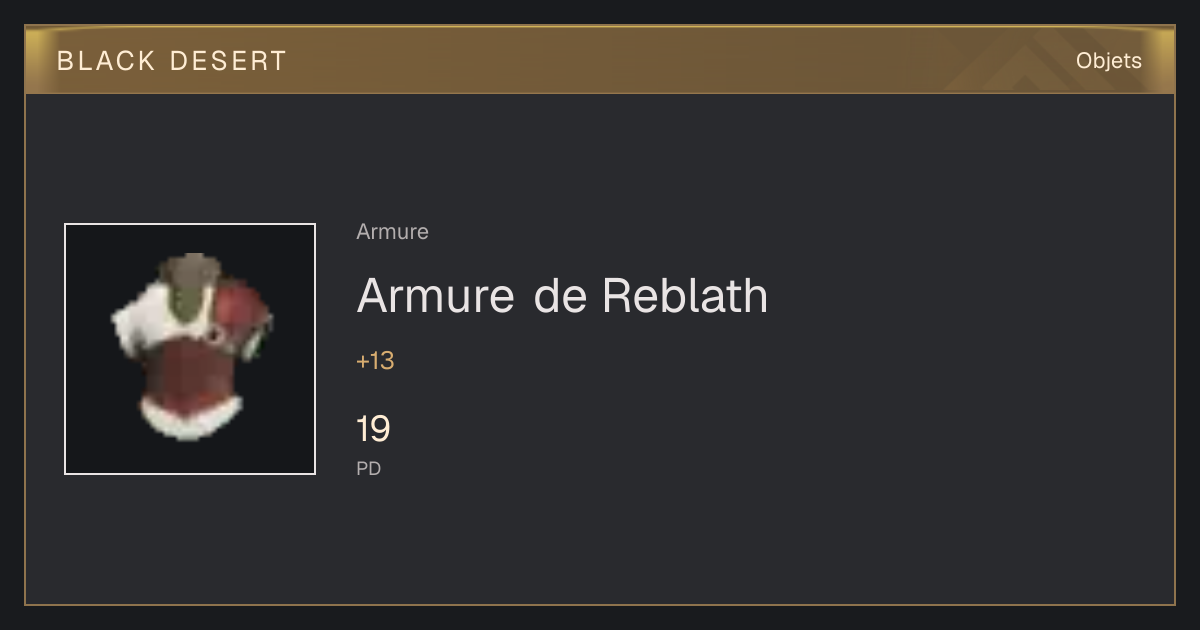Click the +13 enhancement level text
Viewport: 1200px width, 630px height.
coord(375,361)
